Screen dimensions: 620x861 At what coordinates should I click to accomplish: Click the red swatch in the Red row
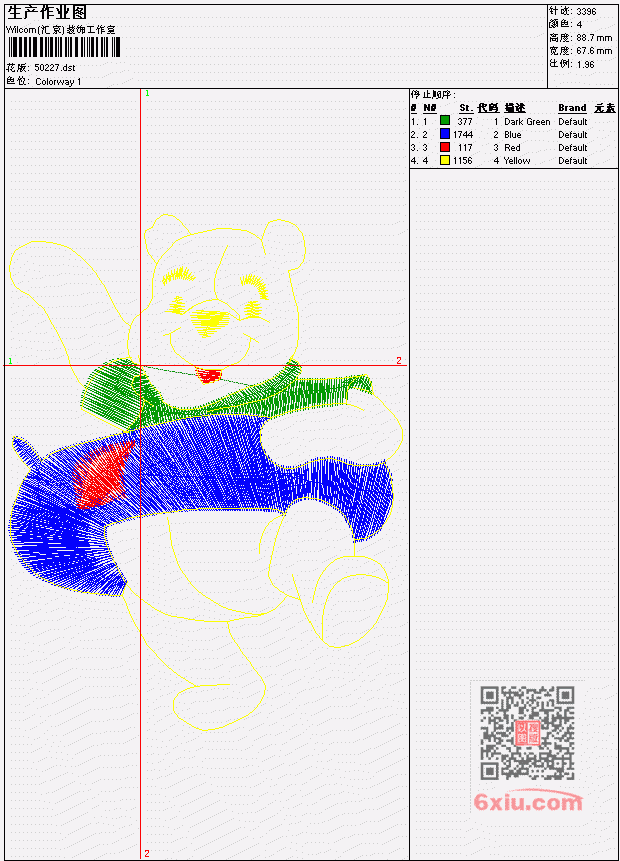tap(445, 147)
